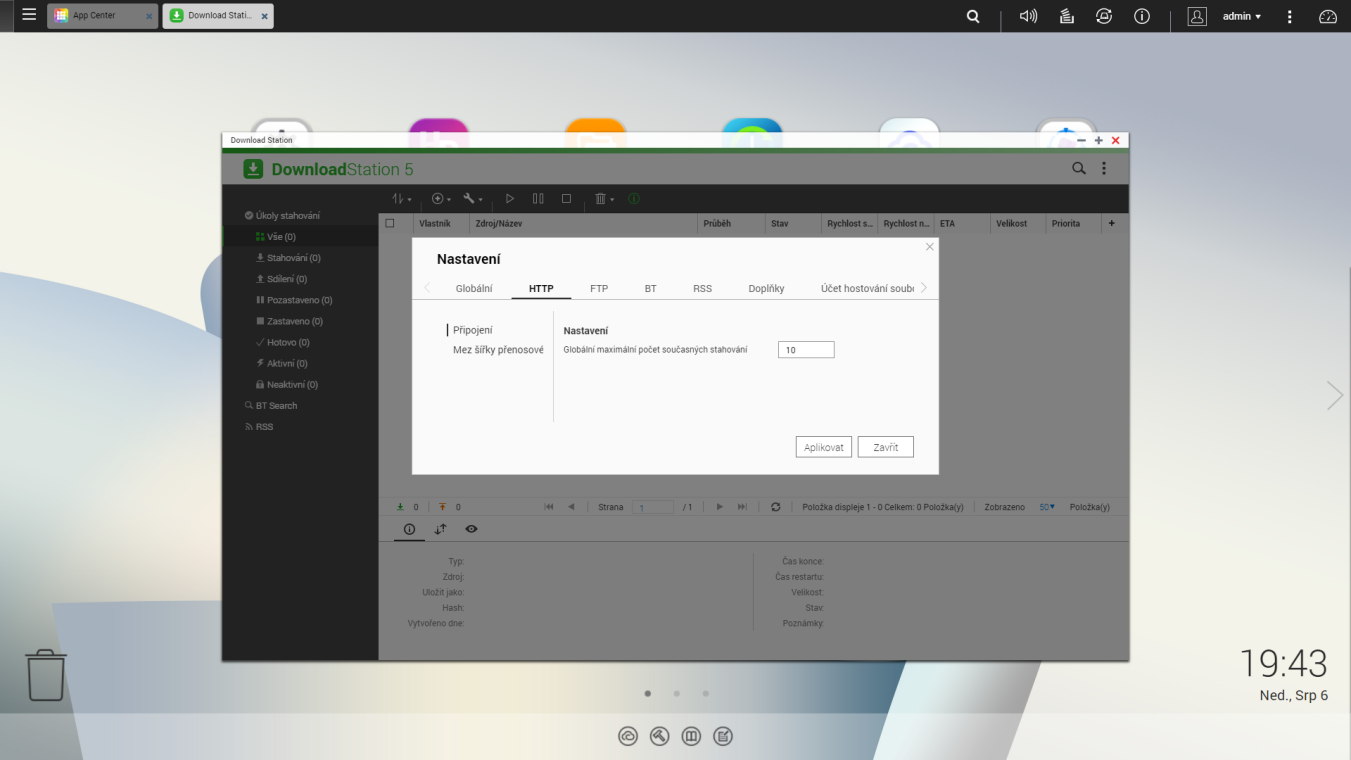
Task: Search within Download Station
Action: click(1079, 169)
